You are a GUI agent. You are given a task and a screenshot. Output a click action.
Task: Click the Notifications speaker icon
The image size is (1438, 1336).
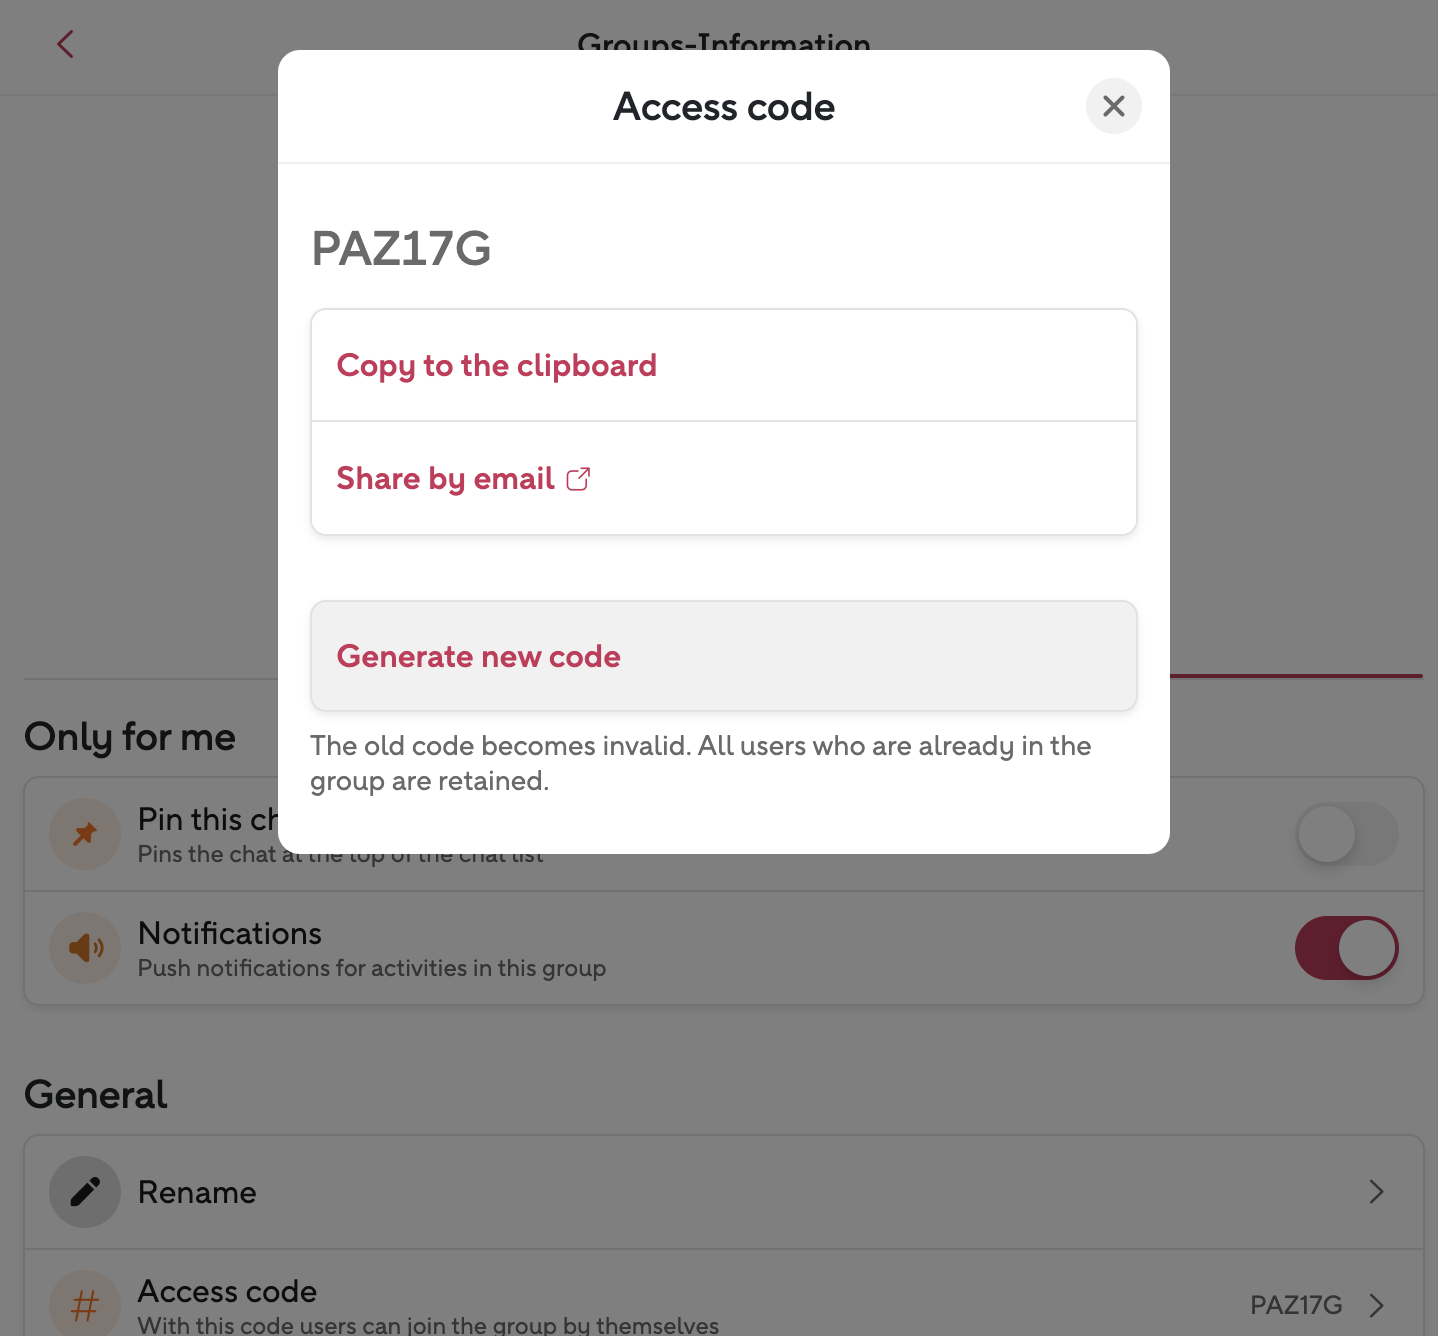click(x=85, y=947)
